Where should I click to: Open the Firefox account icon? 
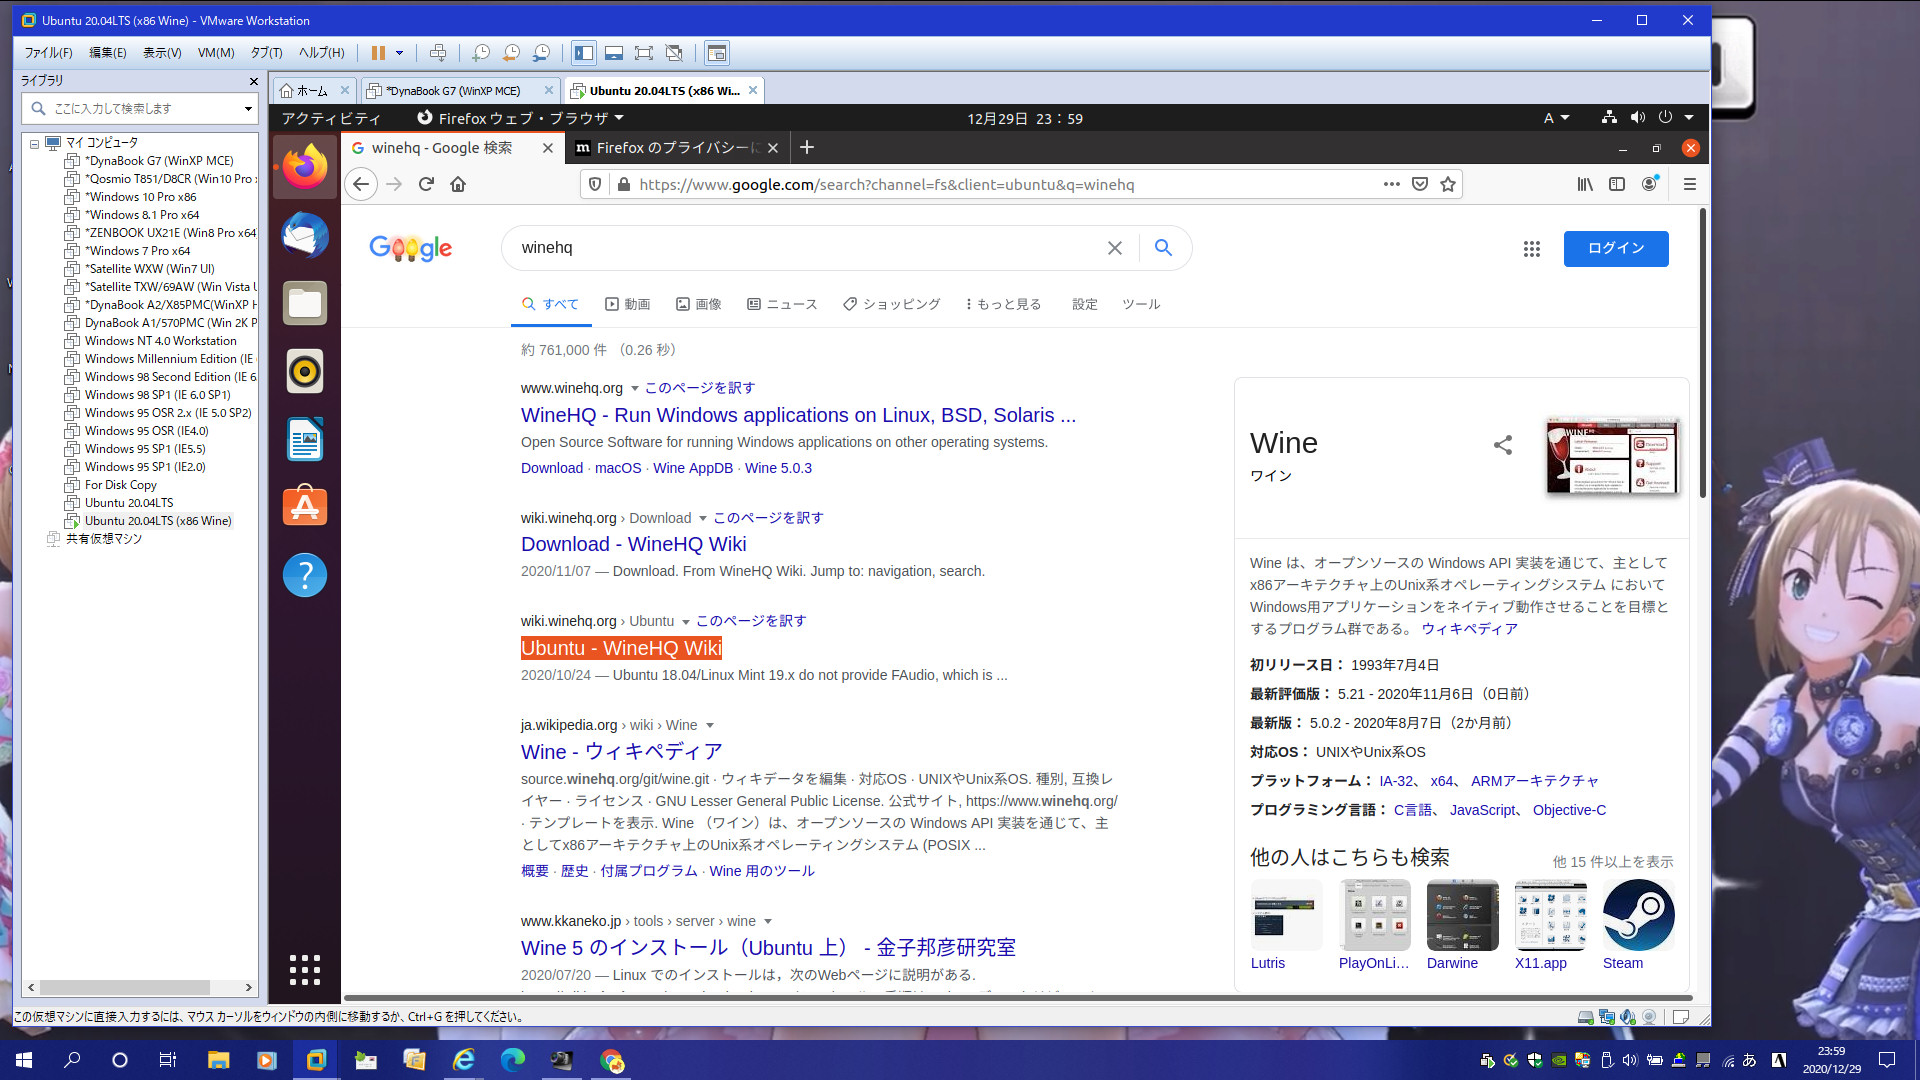point(1649,184)
